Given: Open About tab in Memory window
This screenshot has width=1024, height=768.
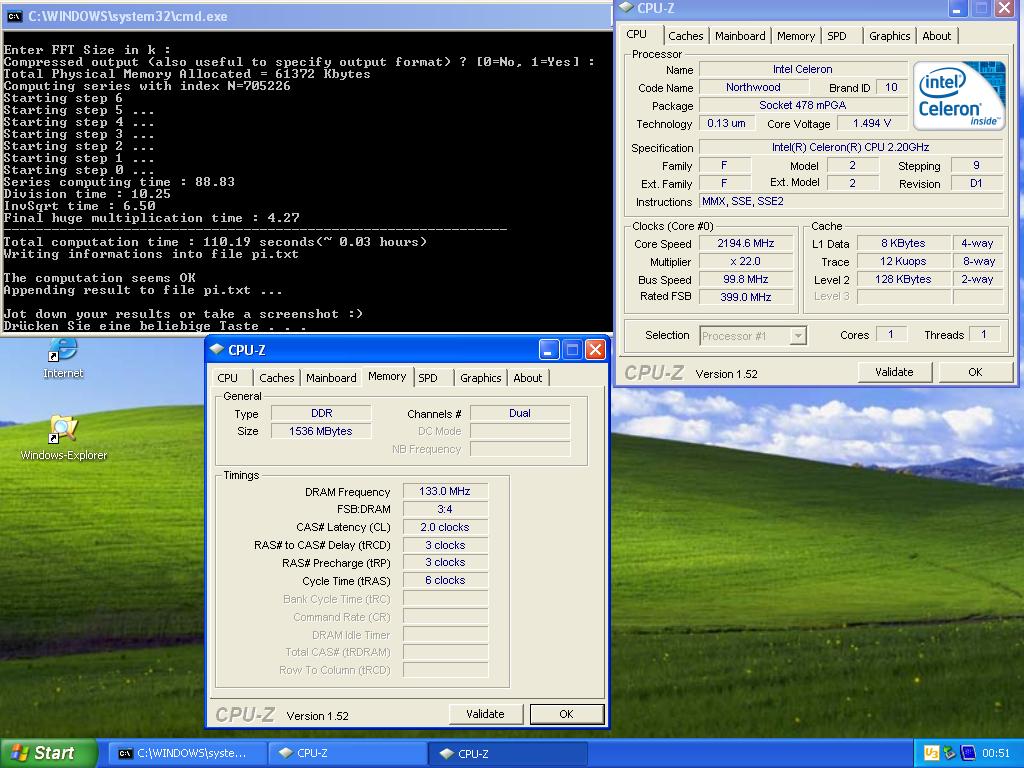Looking at the screenshot, I should tap(528, 377).
